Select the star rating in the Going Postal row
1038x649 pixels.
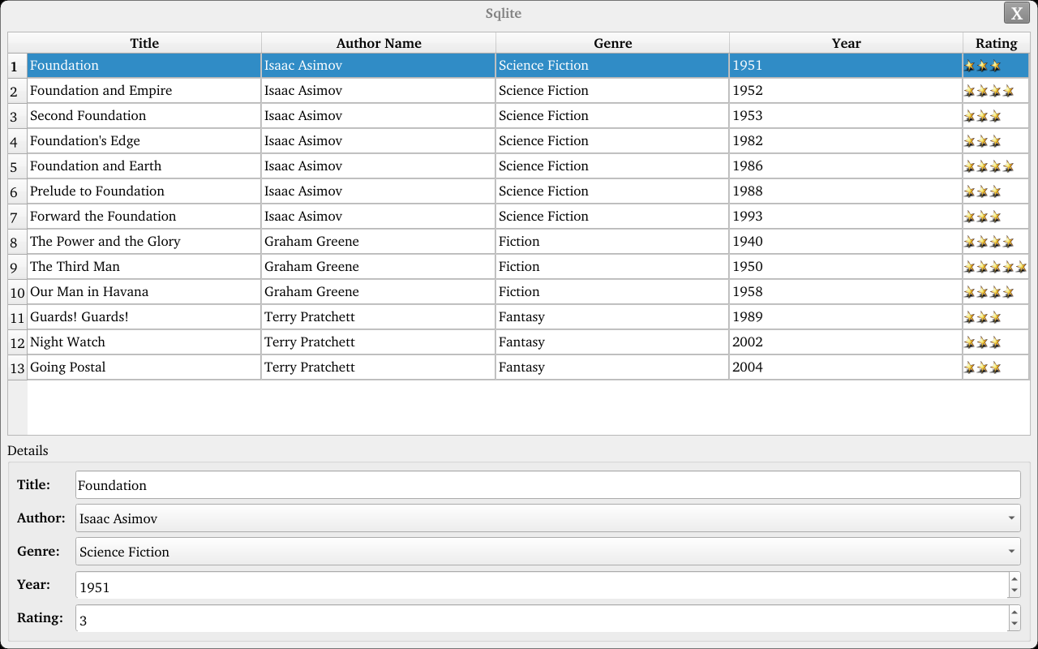982,368
